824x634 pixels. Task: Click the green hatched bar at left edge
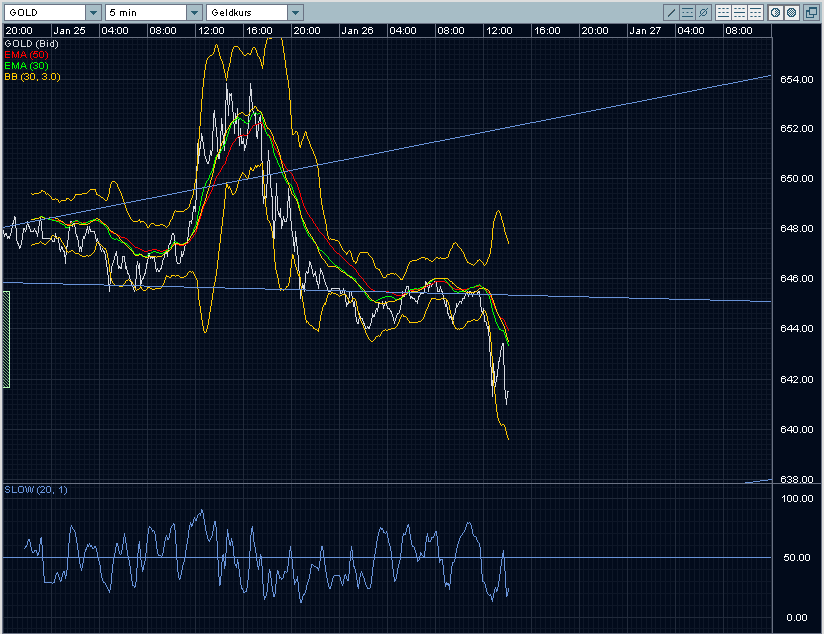point(6,340)
